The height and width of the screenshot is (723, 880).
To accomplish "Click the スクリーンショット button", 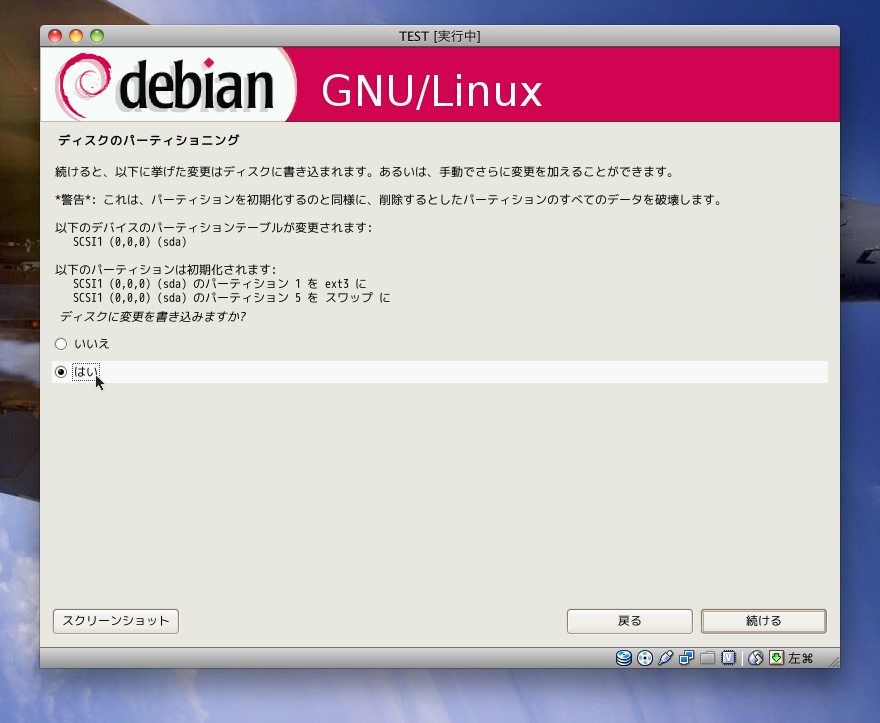I will coord(116,621).
